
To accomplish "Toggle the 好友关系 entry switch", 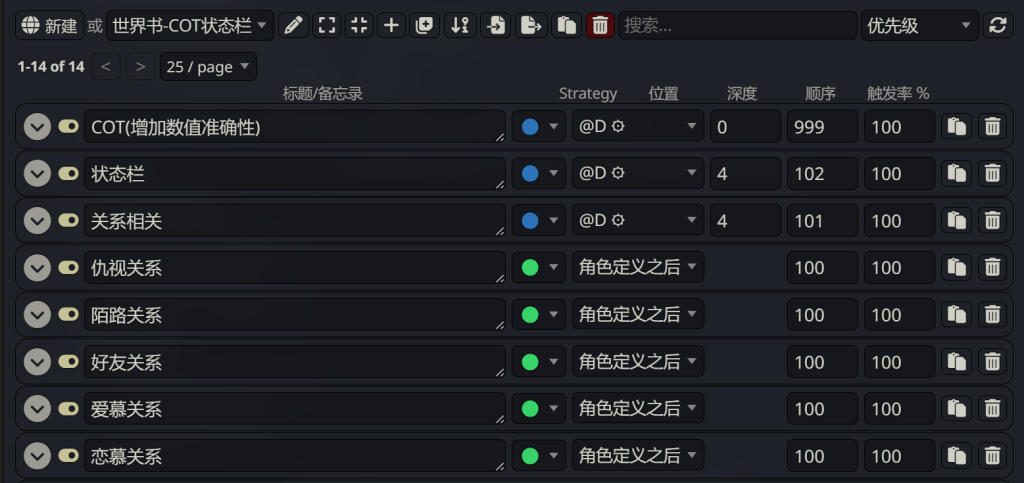I will (x=68, y=361).
